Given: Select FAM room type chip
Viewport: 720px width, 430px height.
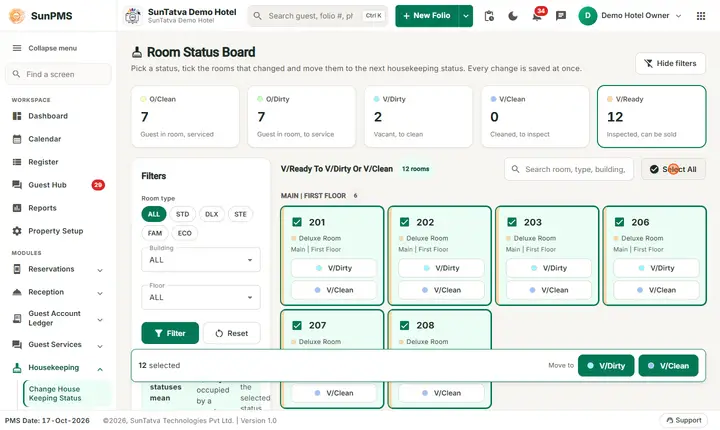Looking at the screenshot, I should [155, 233].
